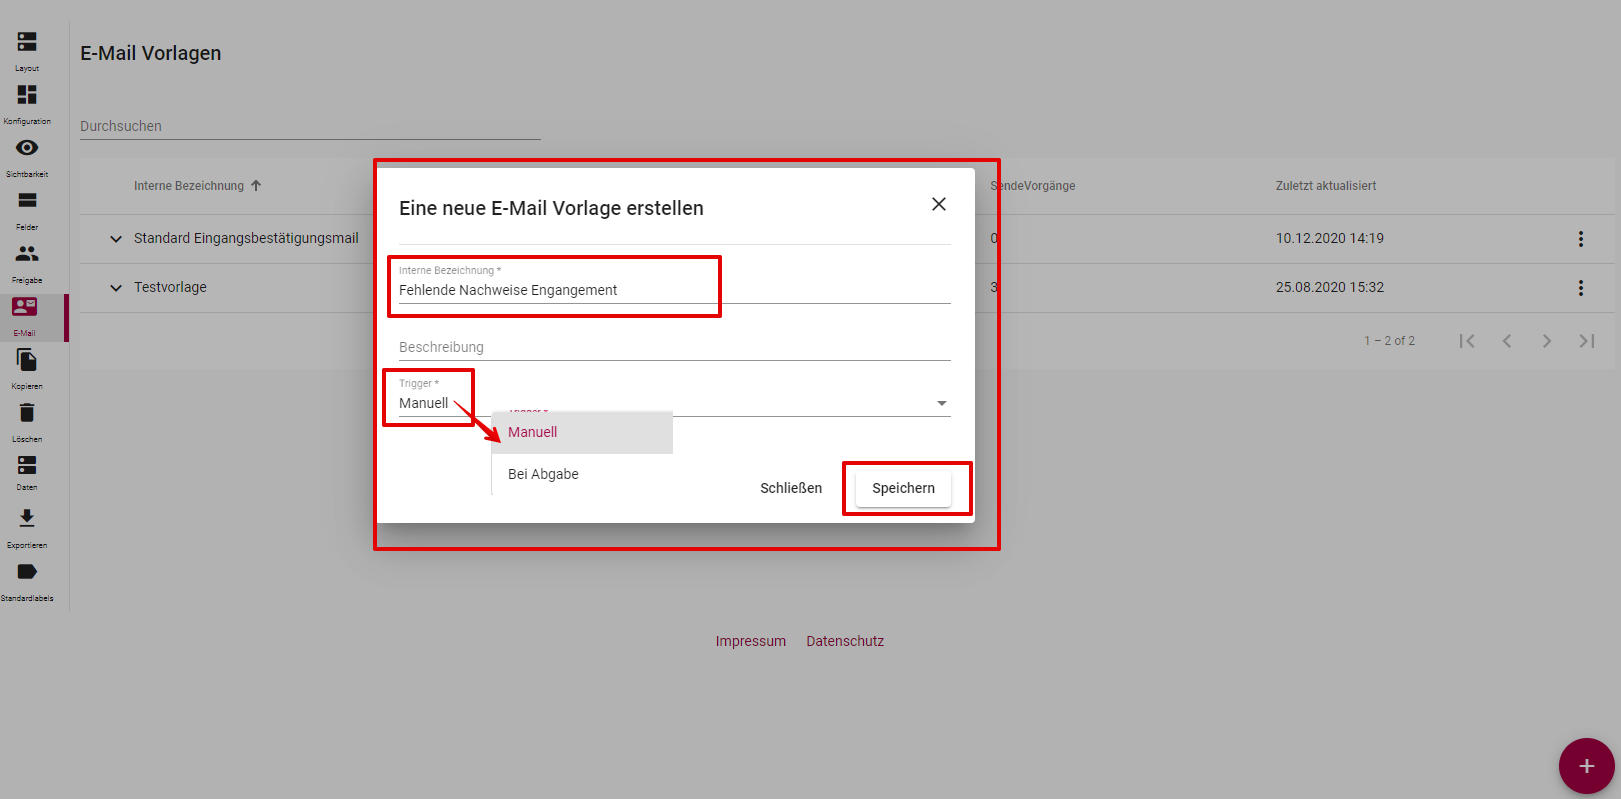
Task: Click the Testvorlage row name
Action: coord(170,287)
